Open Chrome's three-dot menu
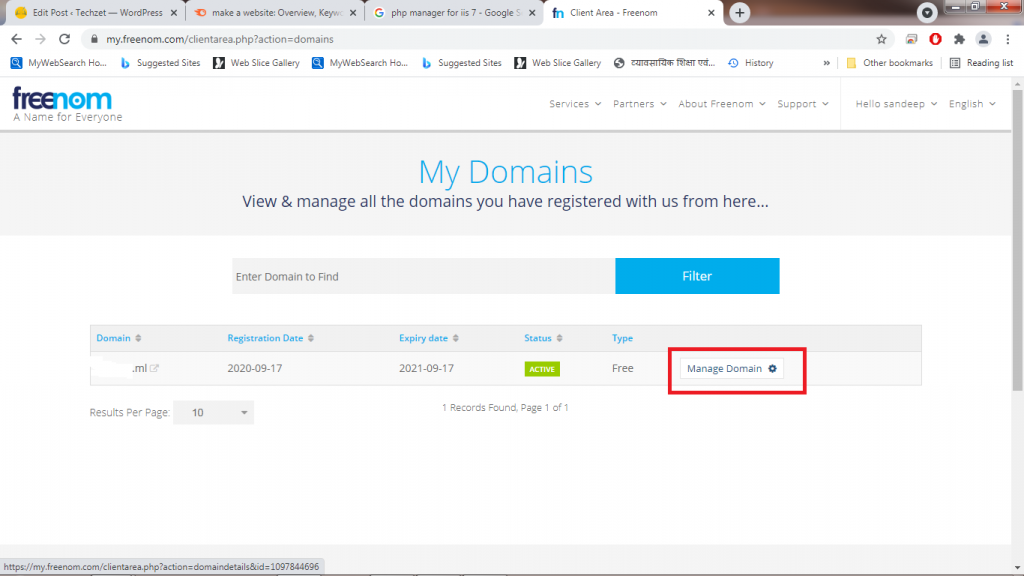Image resolution: width=1024 pixels, height=576 pixels. pyautogui.click(x=1007, y=39)
